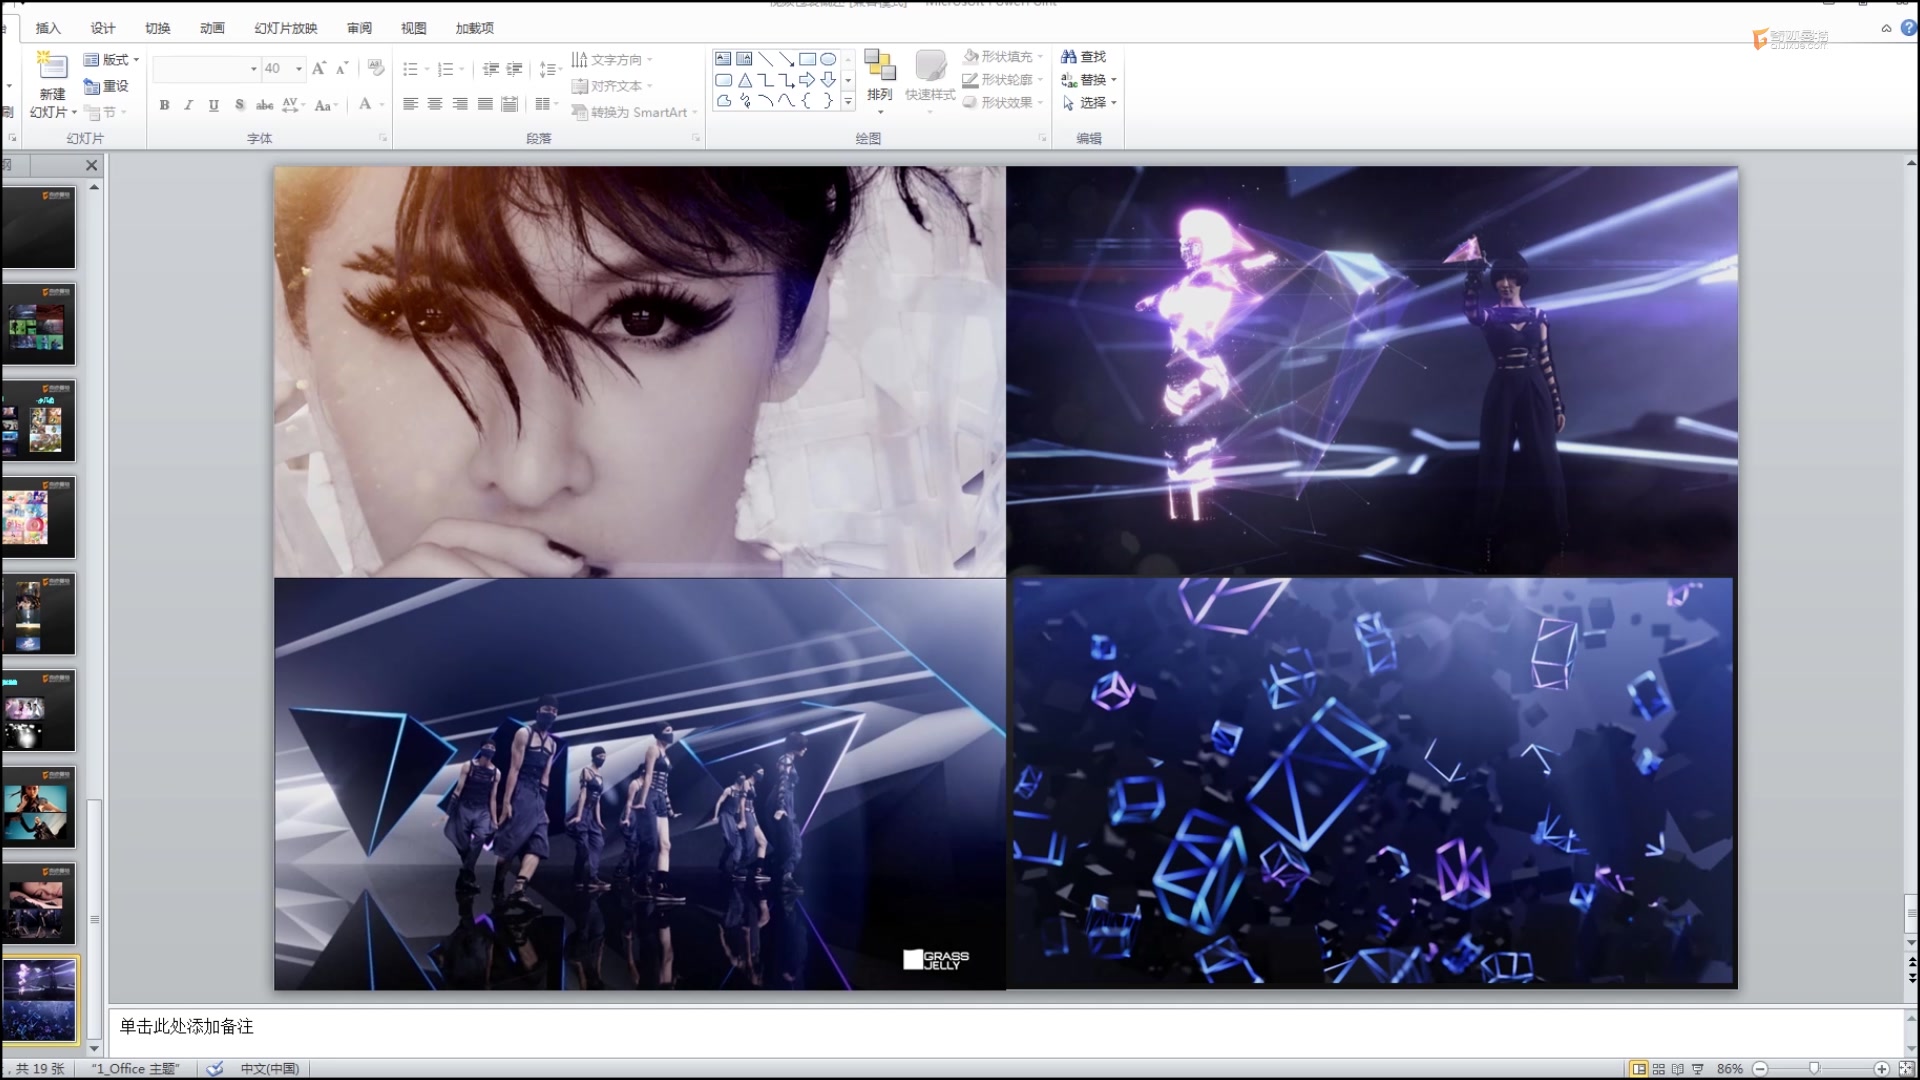Toggle Align Text Right
Viewport: 1920px width, 1080px height.
(460, 104)
